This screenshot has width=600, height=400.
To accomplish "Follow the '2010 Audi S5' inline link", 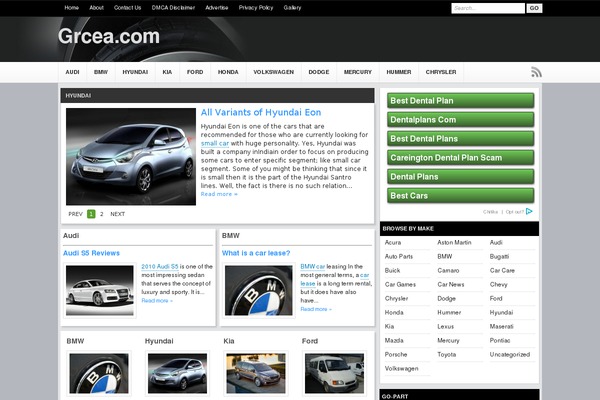I will click(160, 266).
